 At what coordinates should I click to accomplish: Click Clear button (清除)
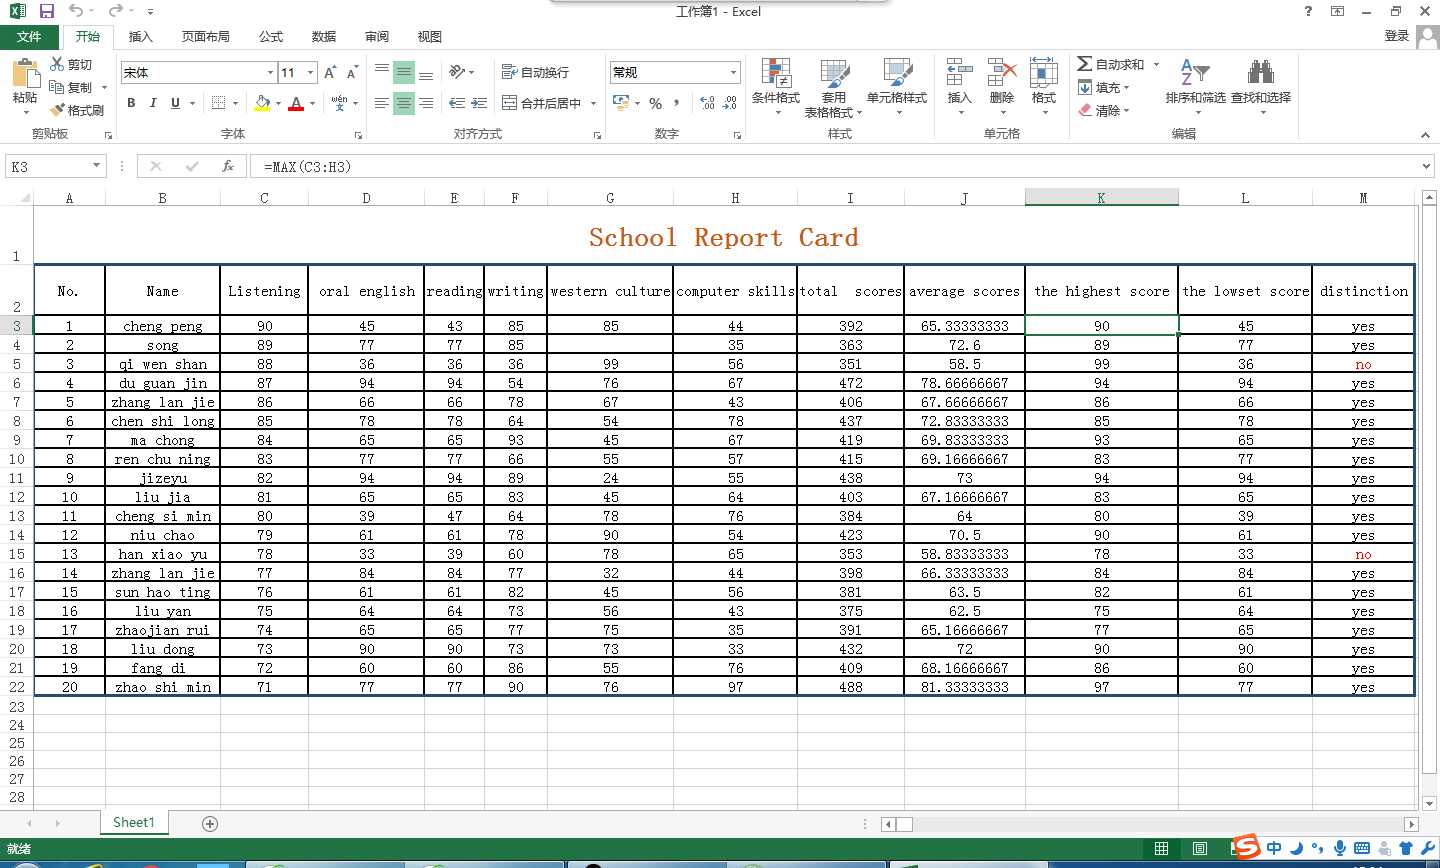click(x=1101, y=110)
